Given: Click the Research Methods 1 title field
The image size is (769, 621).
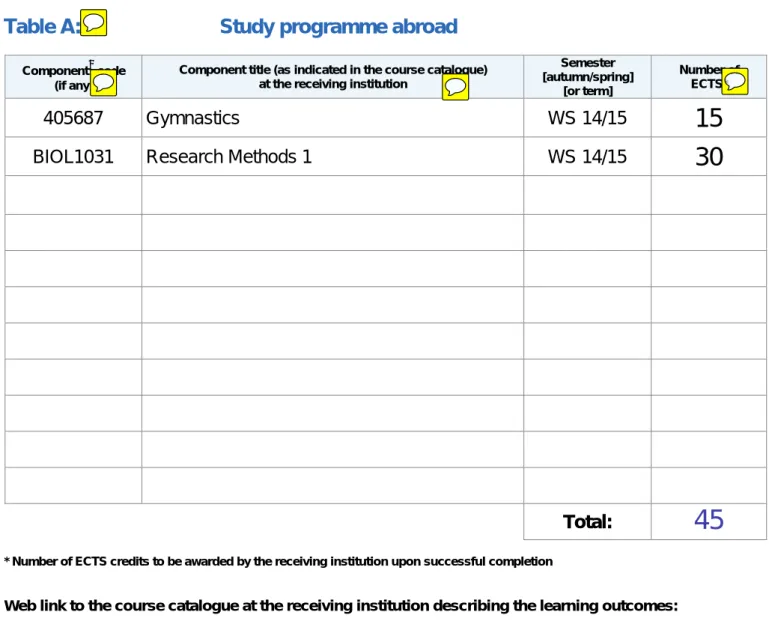Looking at the screenshot, I should click(x=333, y=156).
